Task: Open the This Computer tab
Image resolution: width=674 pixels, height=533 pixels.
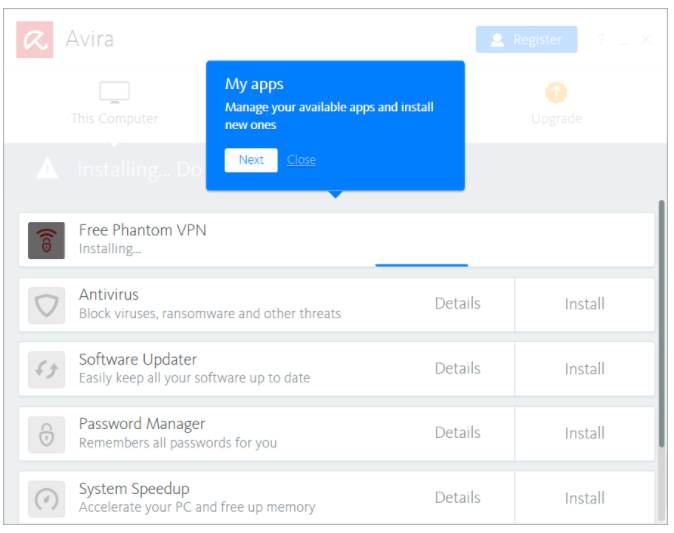Action: coord(114,104)
